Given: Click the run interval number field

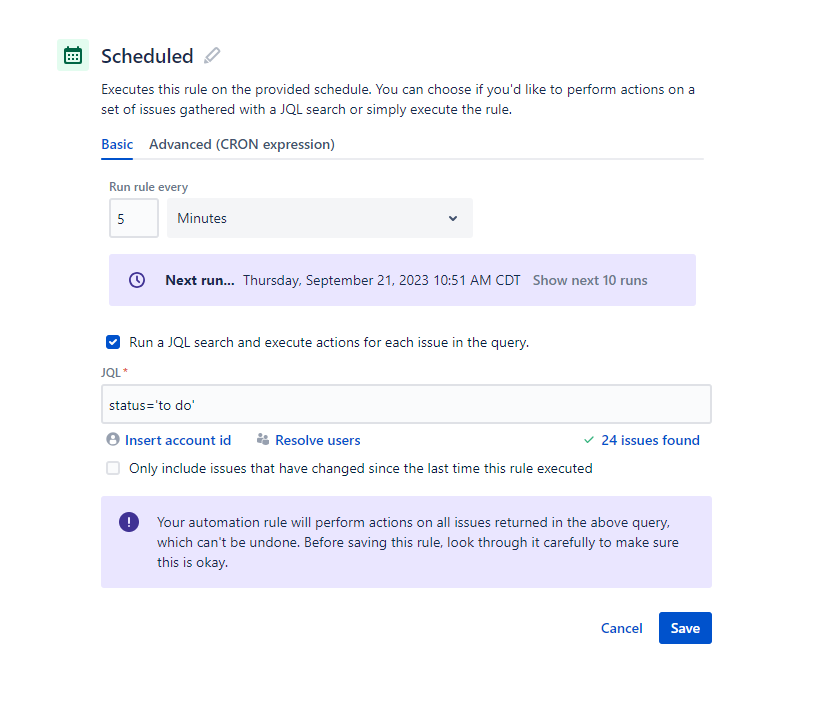Looking at the screenshot, I should [134, 218].
